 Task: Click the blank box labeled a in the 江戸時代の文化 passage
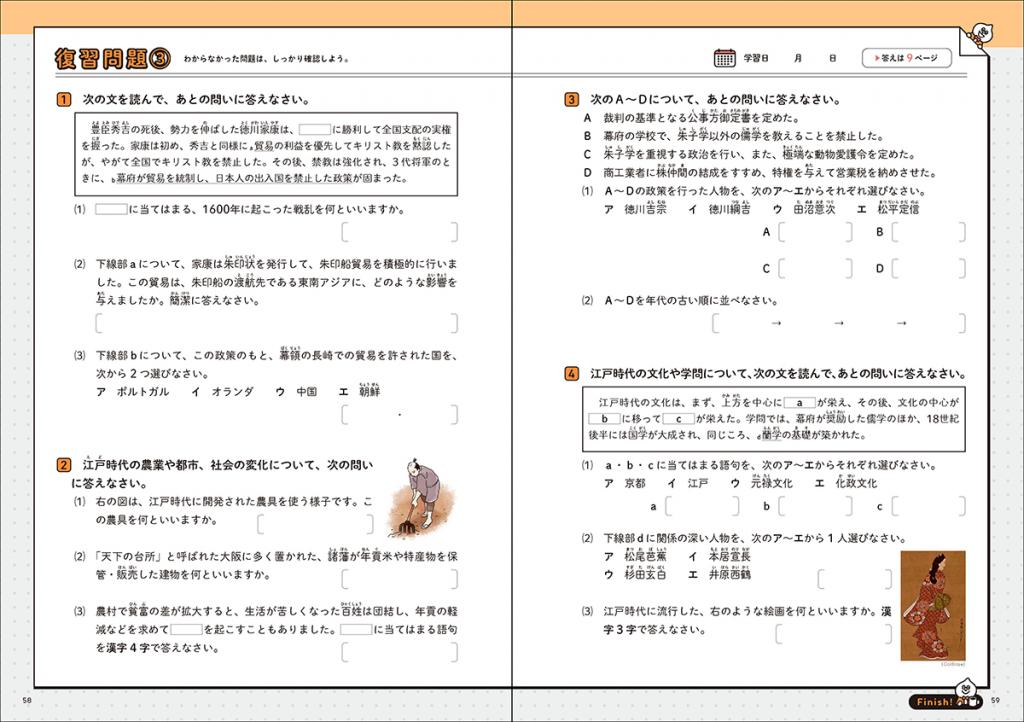point(799,402)
